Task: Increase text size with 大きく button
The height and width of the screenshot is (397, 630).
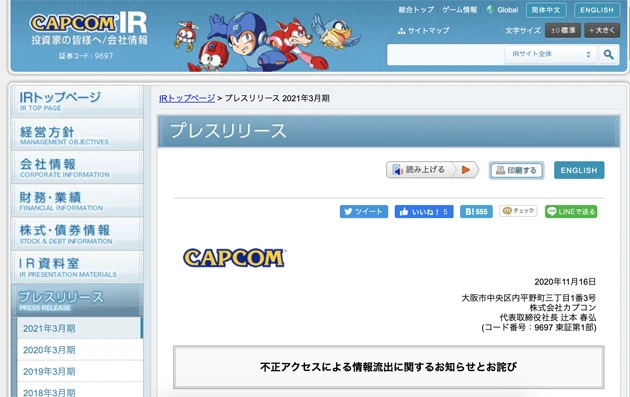Action: [x=601, y=30]
